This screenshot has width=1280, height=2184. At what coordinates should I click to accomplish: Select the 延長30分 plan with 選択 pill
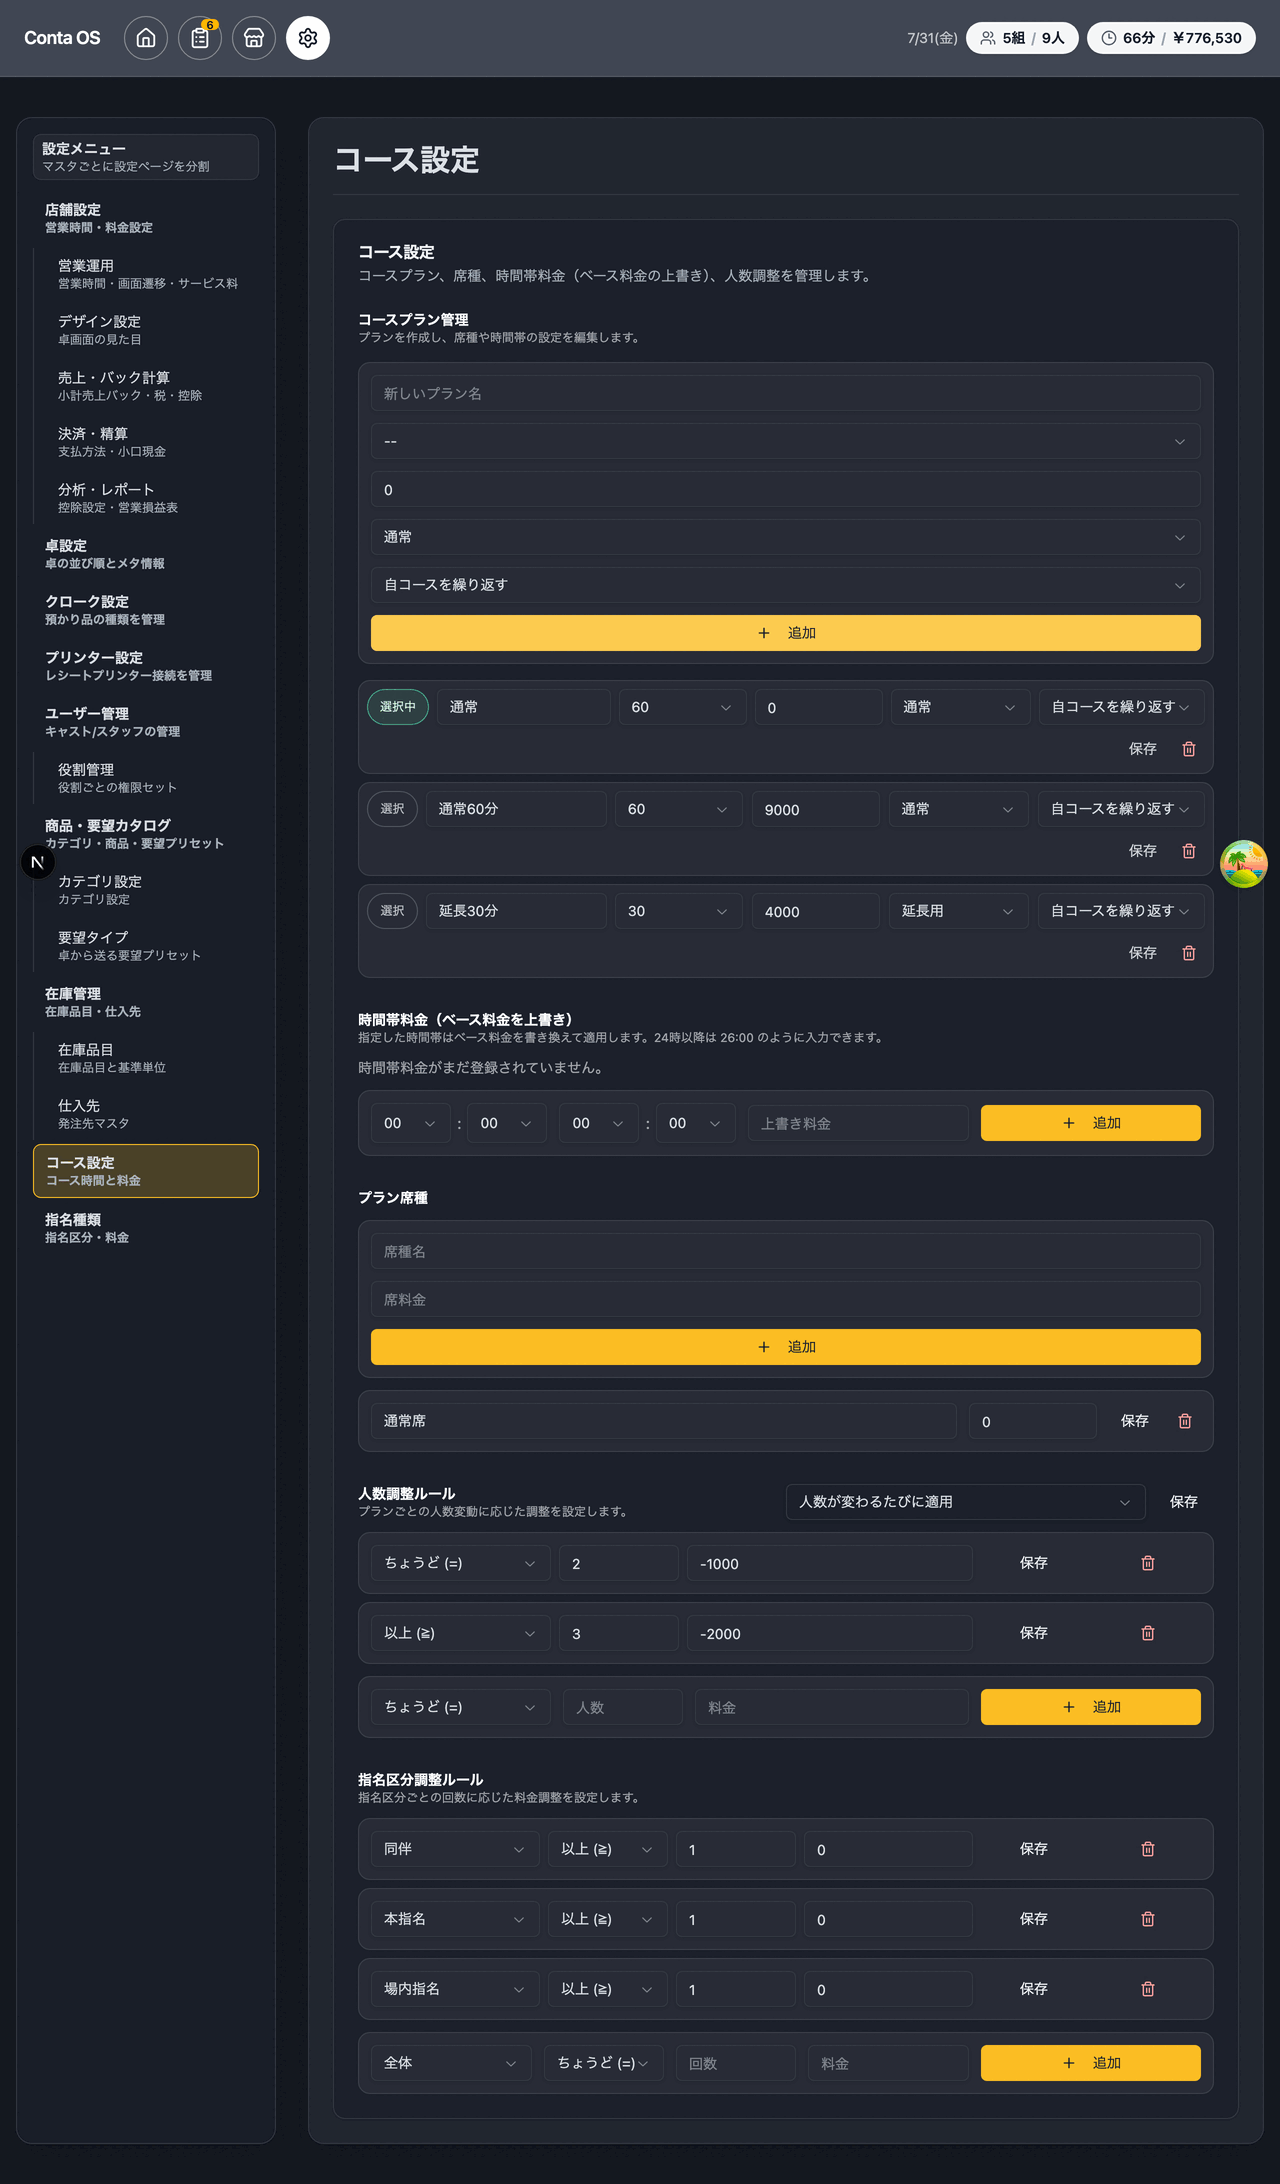tap(393, 911)
